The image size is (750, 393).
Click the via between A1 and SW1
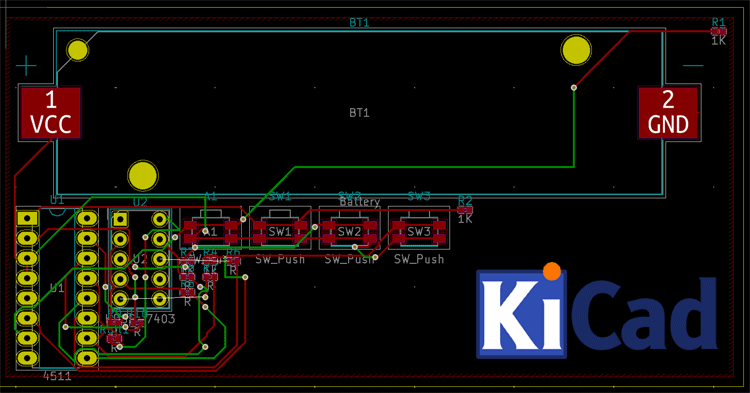point(243,219)
